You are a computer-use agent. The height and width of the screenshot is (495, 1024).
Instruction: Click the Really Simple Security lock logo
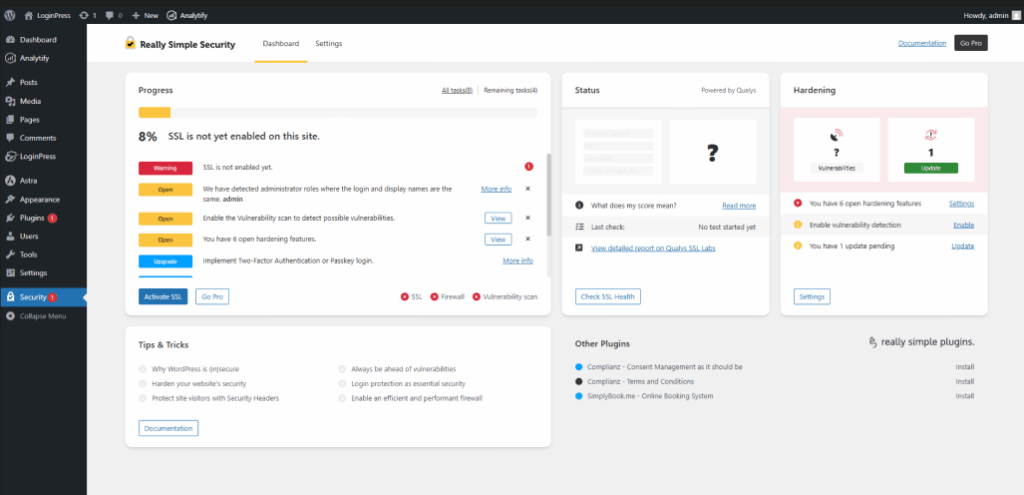point(131,43)
